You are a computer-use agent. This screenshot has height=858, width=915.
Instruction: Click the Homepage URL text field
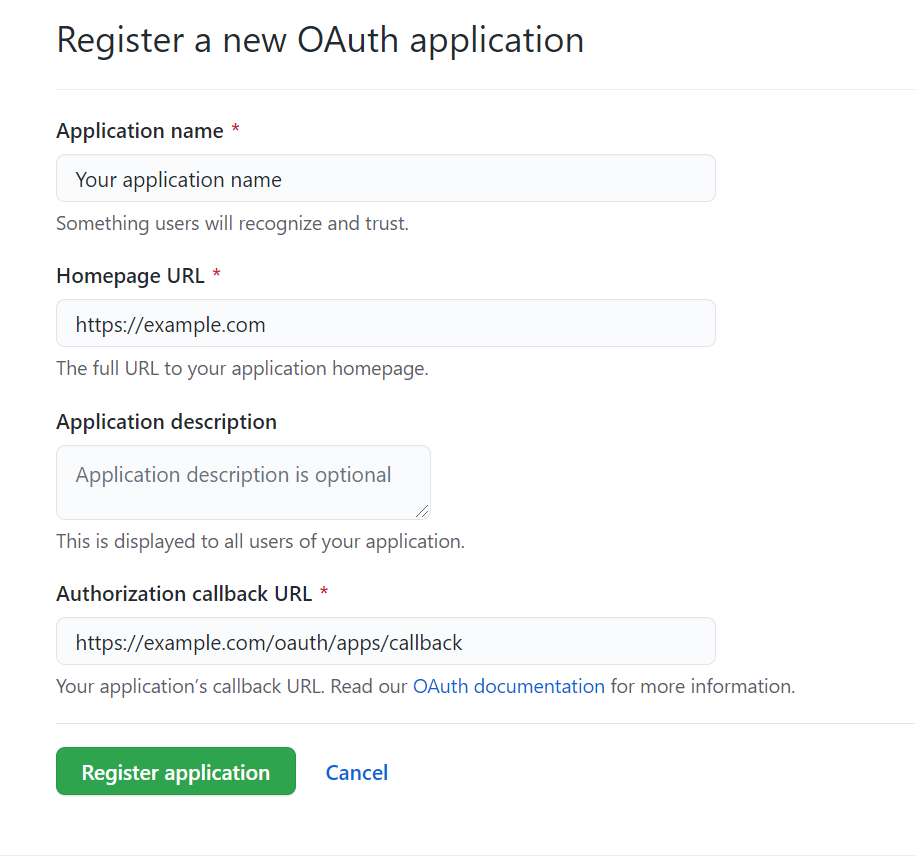click(385, 323)
